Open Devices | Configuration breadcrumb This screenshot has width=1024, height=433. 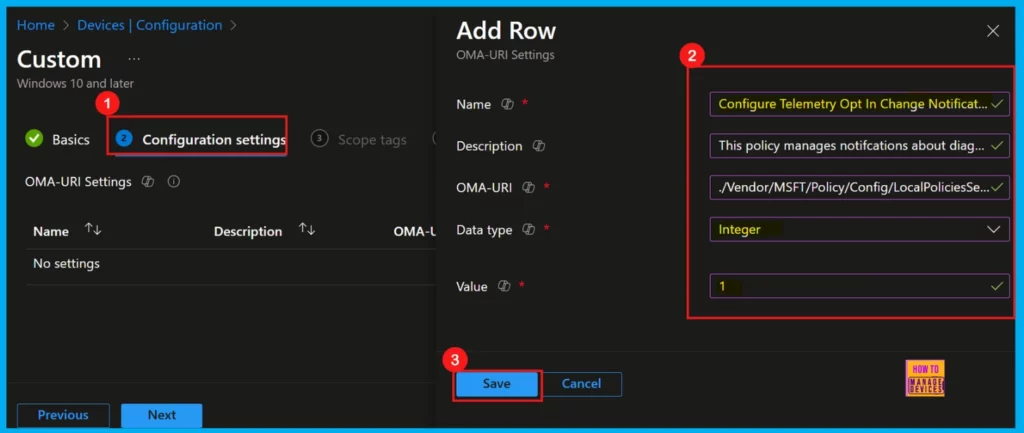(150, 25)
